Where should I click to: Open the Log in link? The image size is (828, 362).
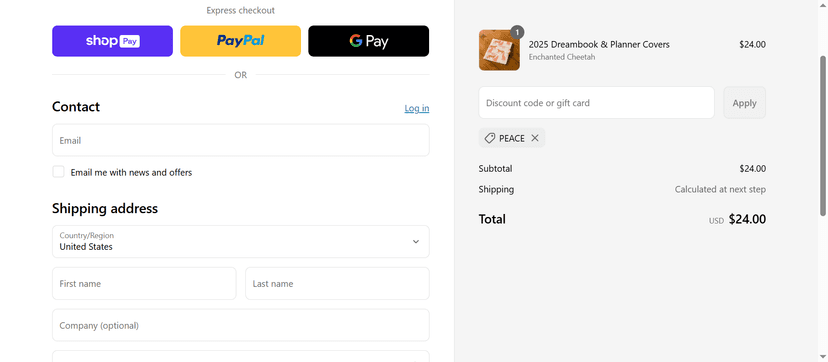417,108
